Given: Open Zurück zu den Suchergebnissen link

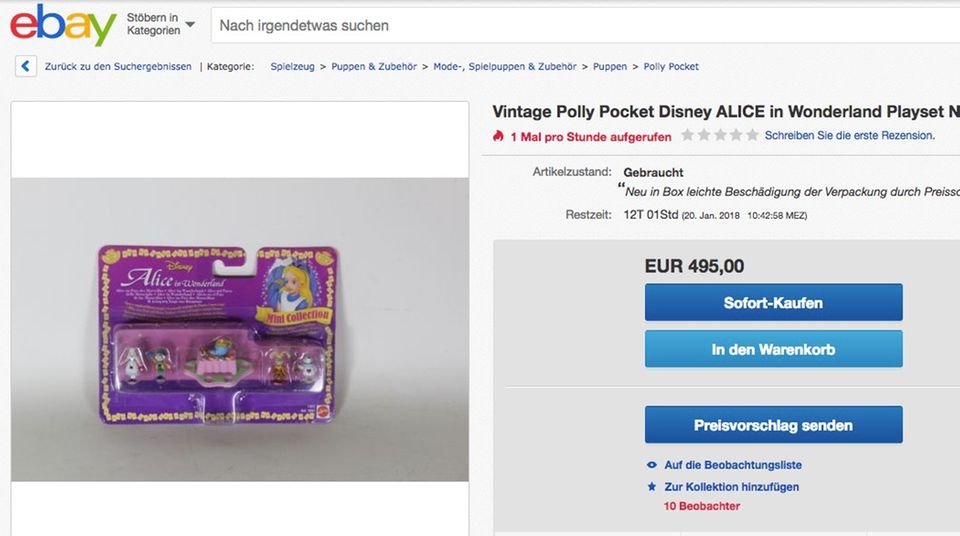Looking at the screenshot, I should tap(118, 67).
